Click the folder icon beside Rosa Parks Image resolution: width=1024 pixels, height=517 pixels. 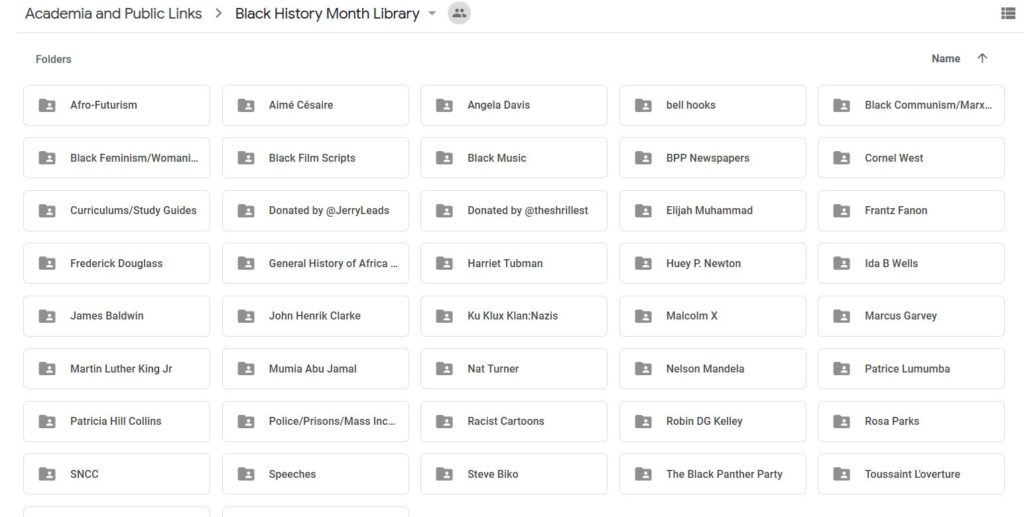(x=842, y=421)
